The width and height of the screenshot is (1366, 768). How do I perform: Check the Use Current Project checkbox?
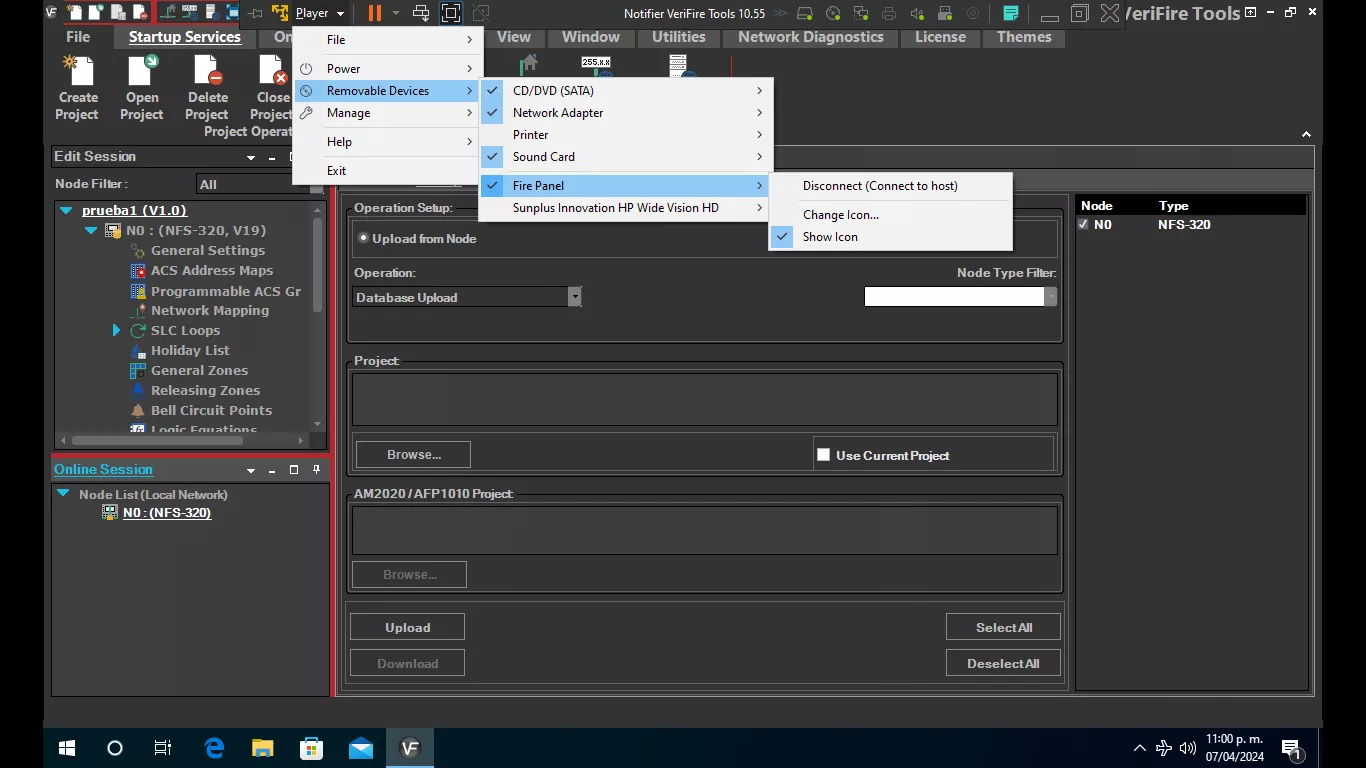[823, 455]
